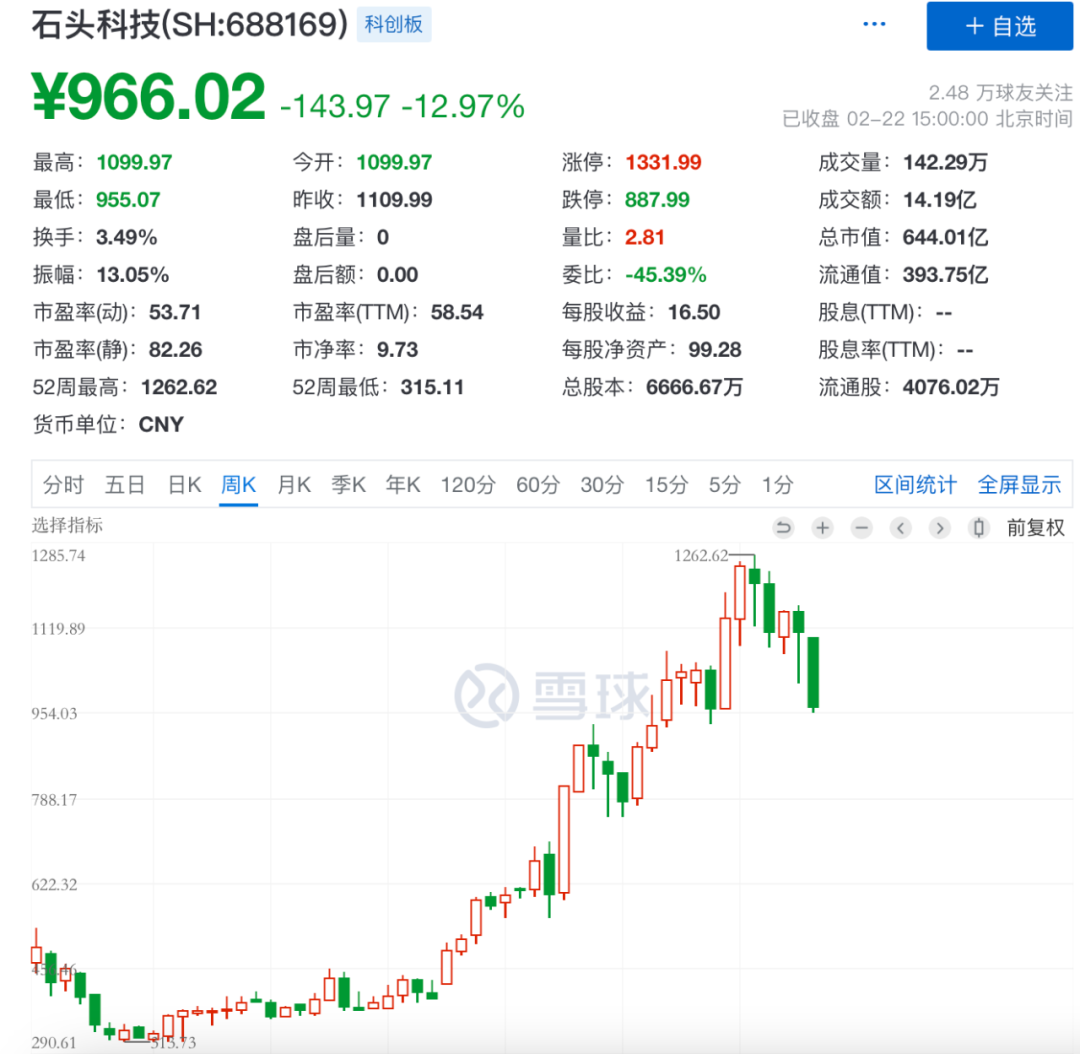This screenshot has width=1080, height=1054.
Task: Click the 流通股 value 4076.02万
Action: [x=951, y=387]
